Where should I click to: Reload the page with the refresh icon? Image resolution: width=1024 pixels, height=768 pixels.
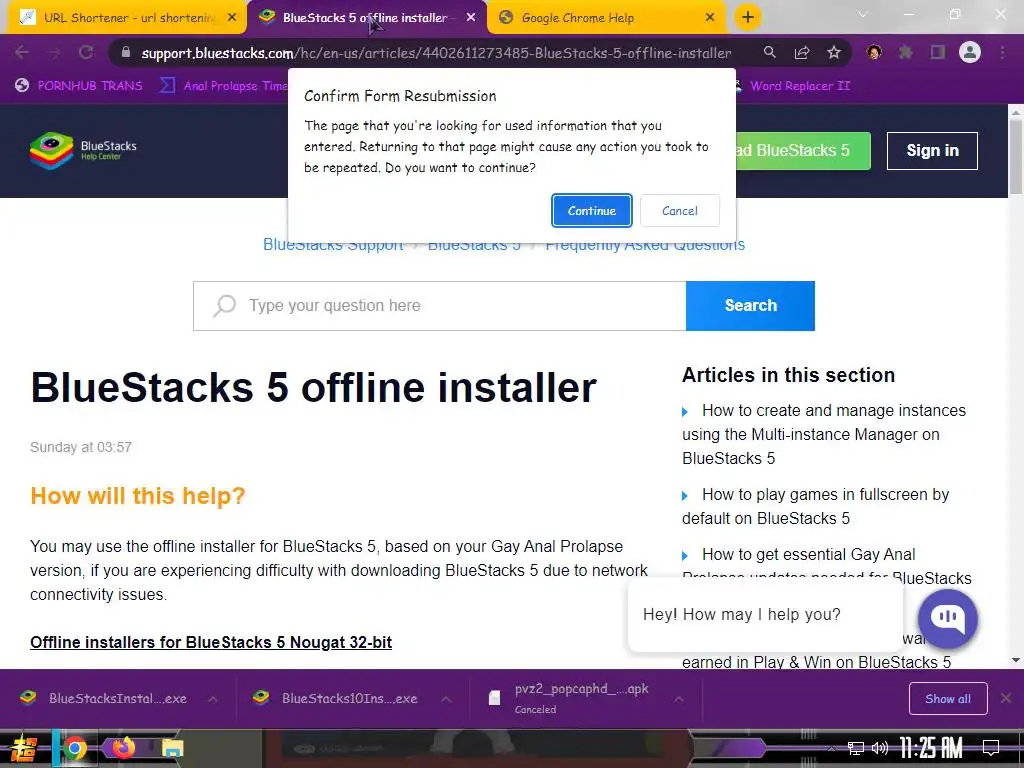coord(86,52)
